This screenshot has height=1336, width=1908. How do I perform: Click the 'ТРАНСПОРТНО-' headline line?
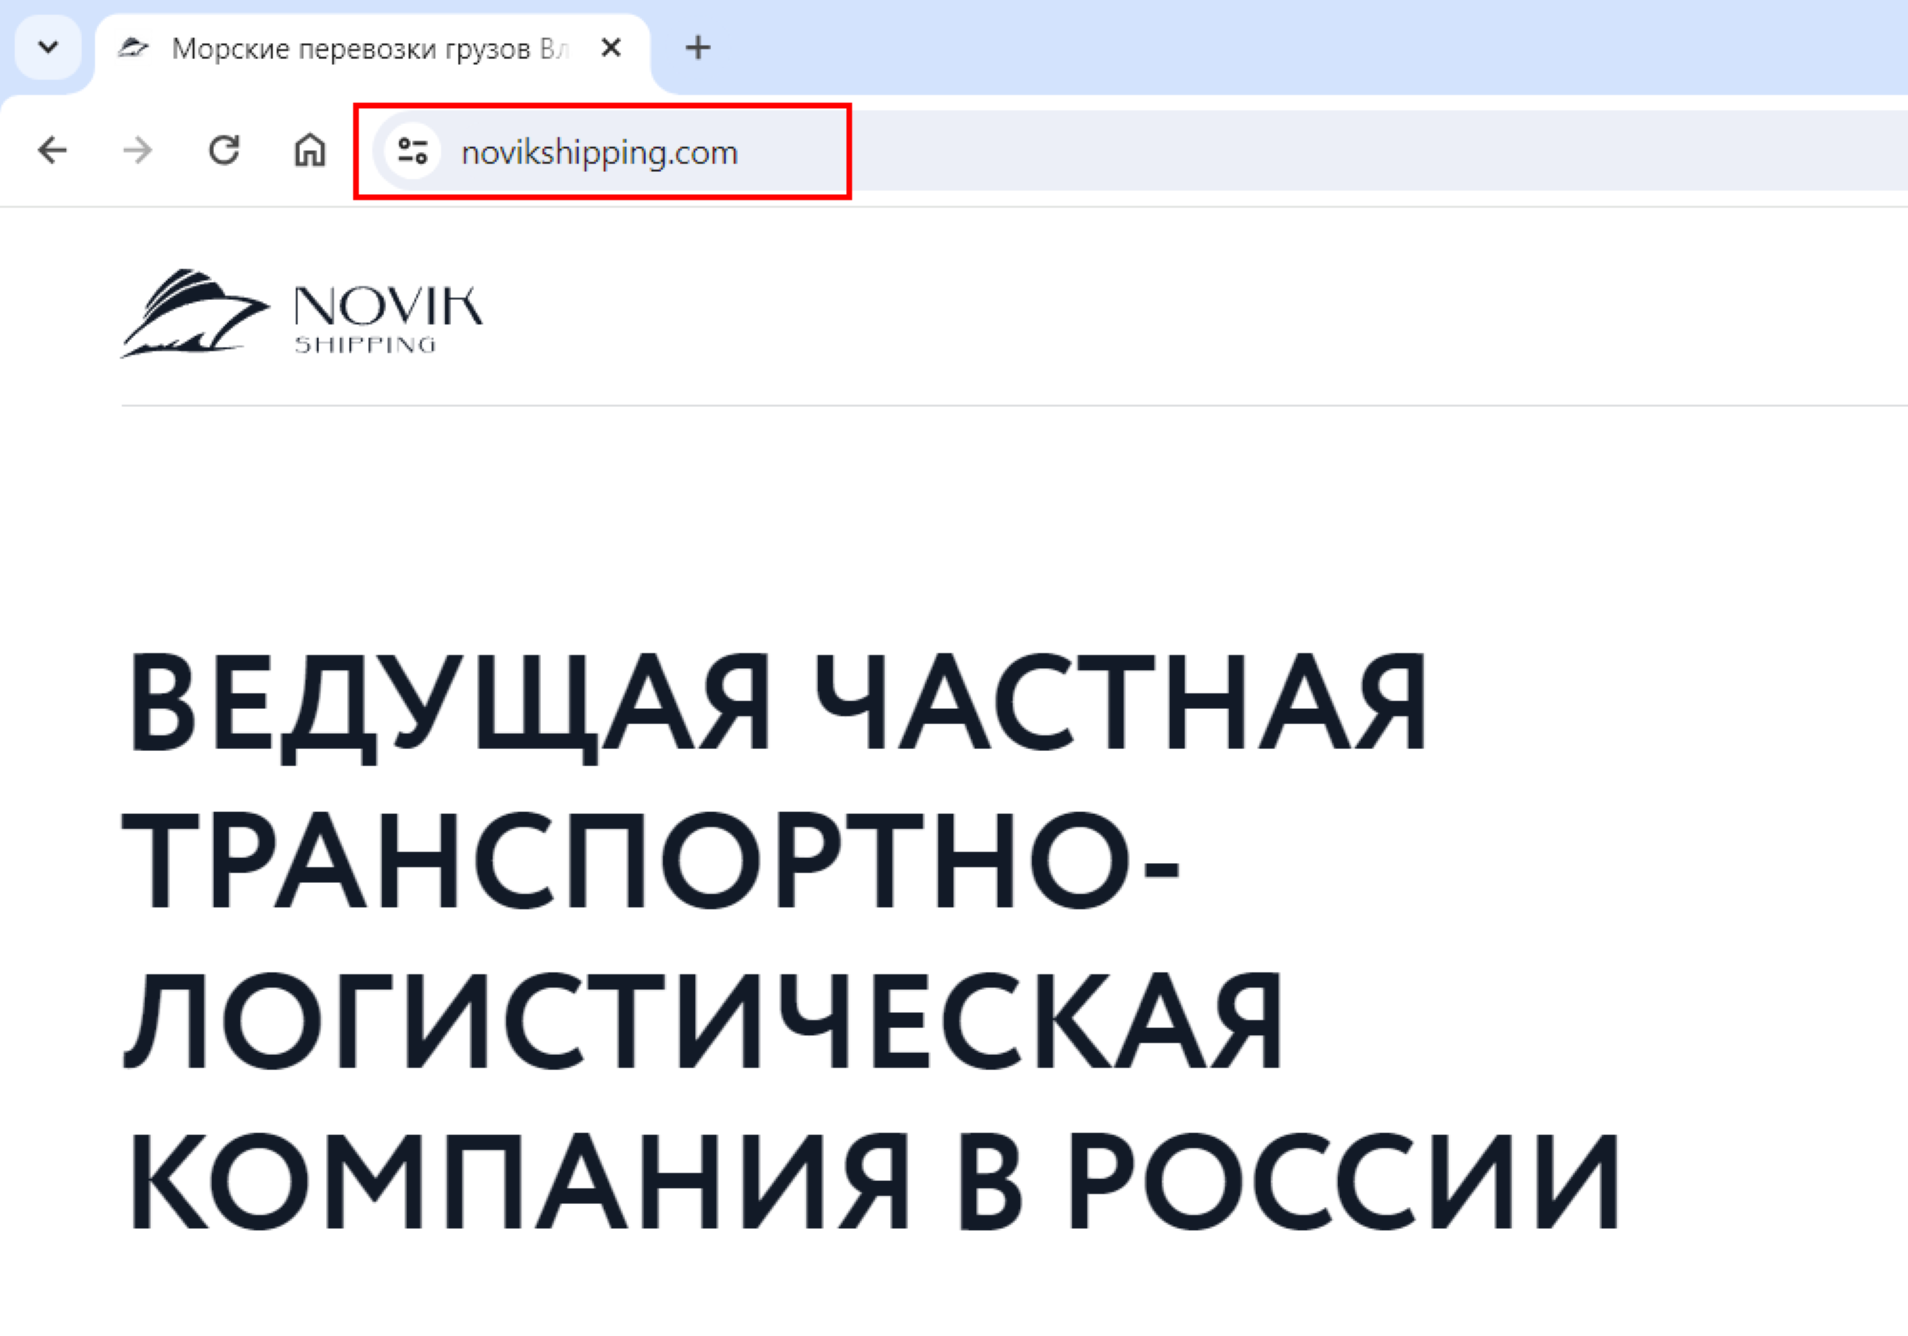[650, 861]
